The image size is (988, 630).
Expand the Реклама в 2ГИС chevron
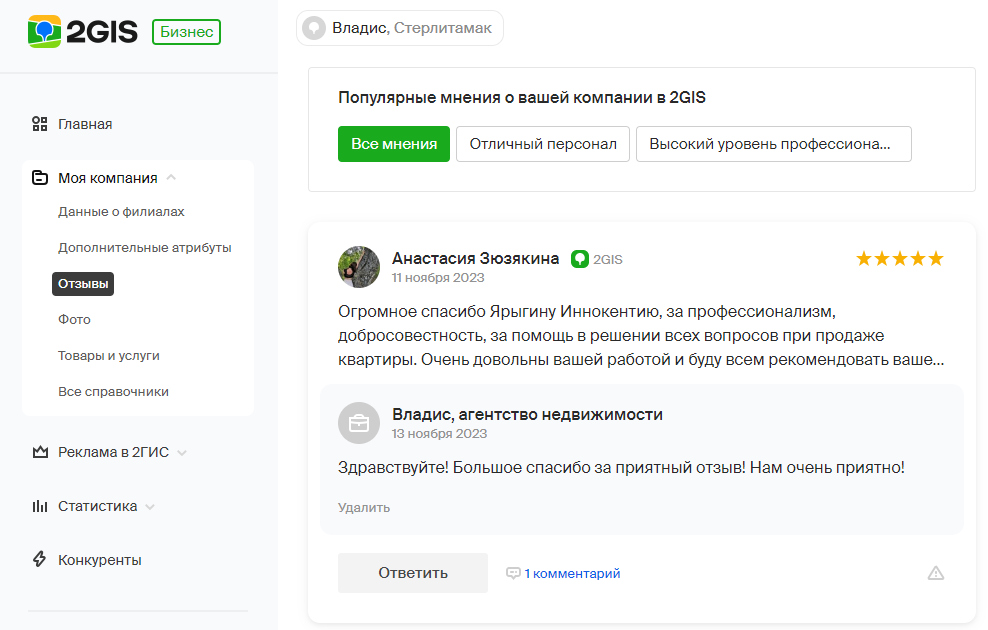(182, 452)
